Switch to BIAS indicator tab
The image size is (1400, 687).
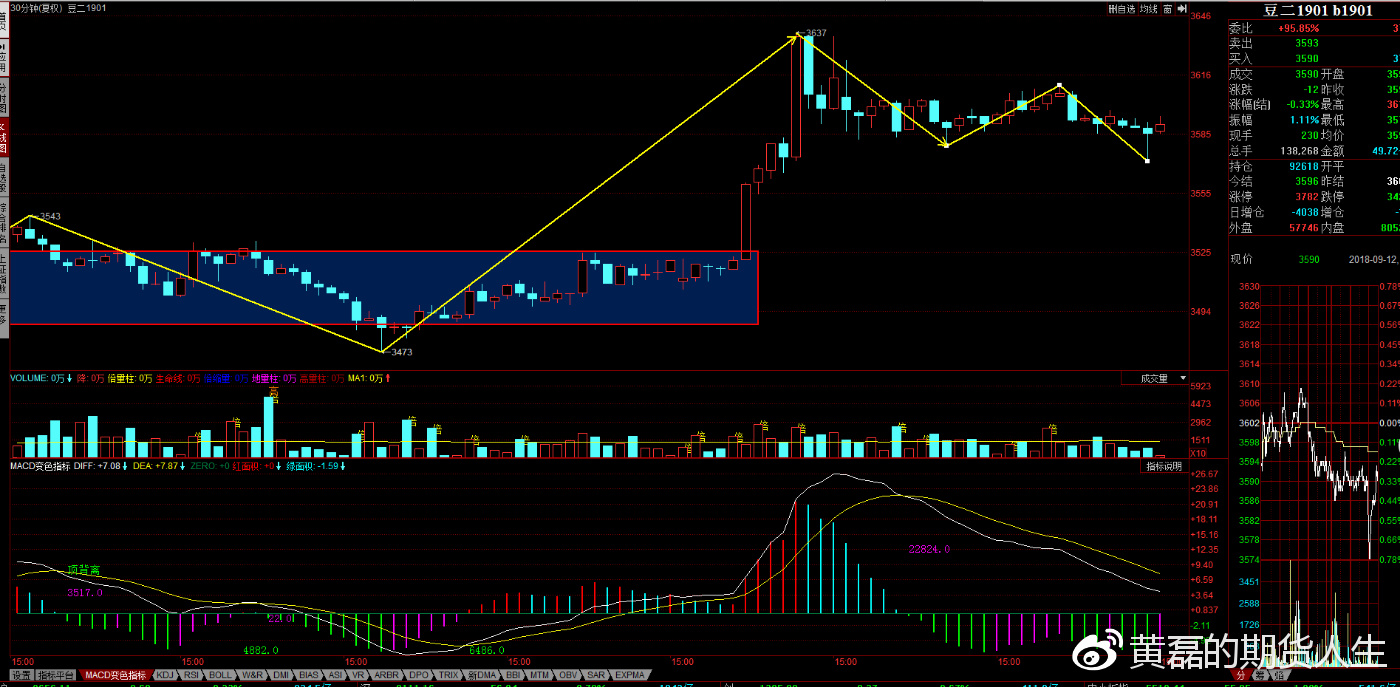pos(309,675)
